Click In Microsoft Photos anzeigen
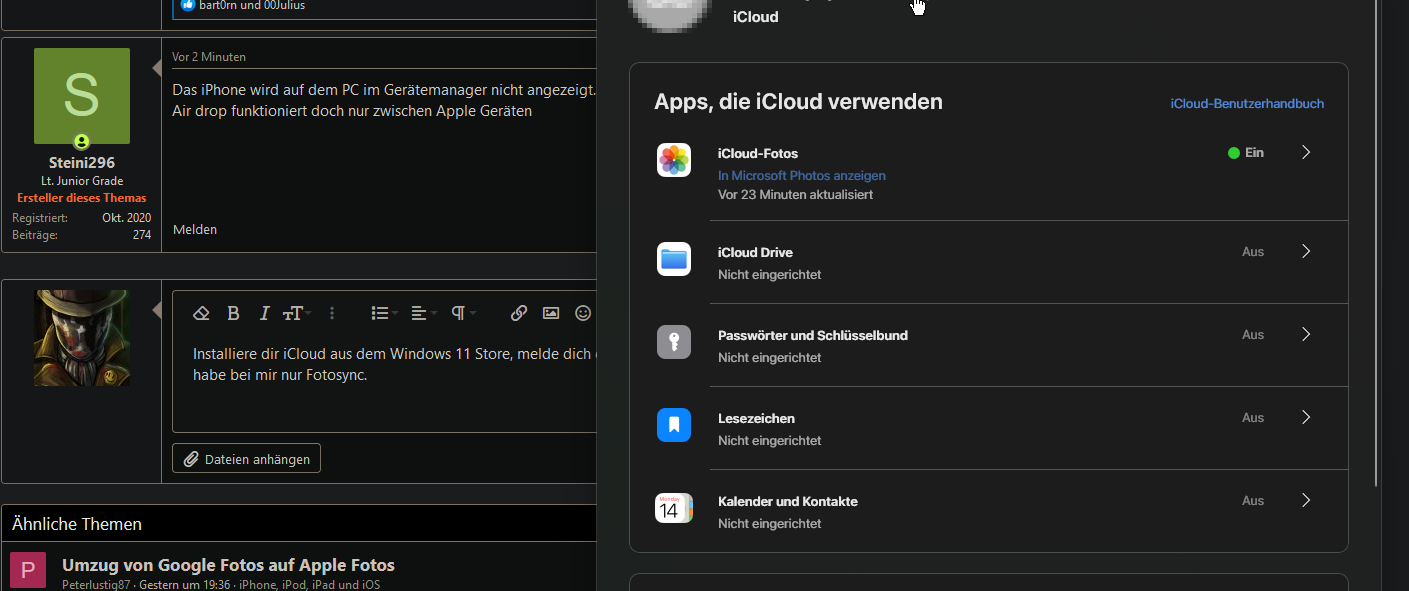This screenshot has width=1409, height=591. pyautogui.click(x=800, y=175)
